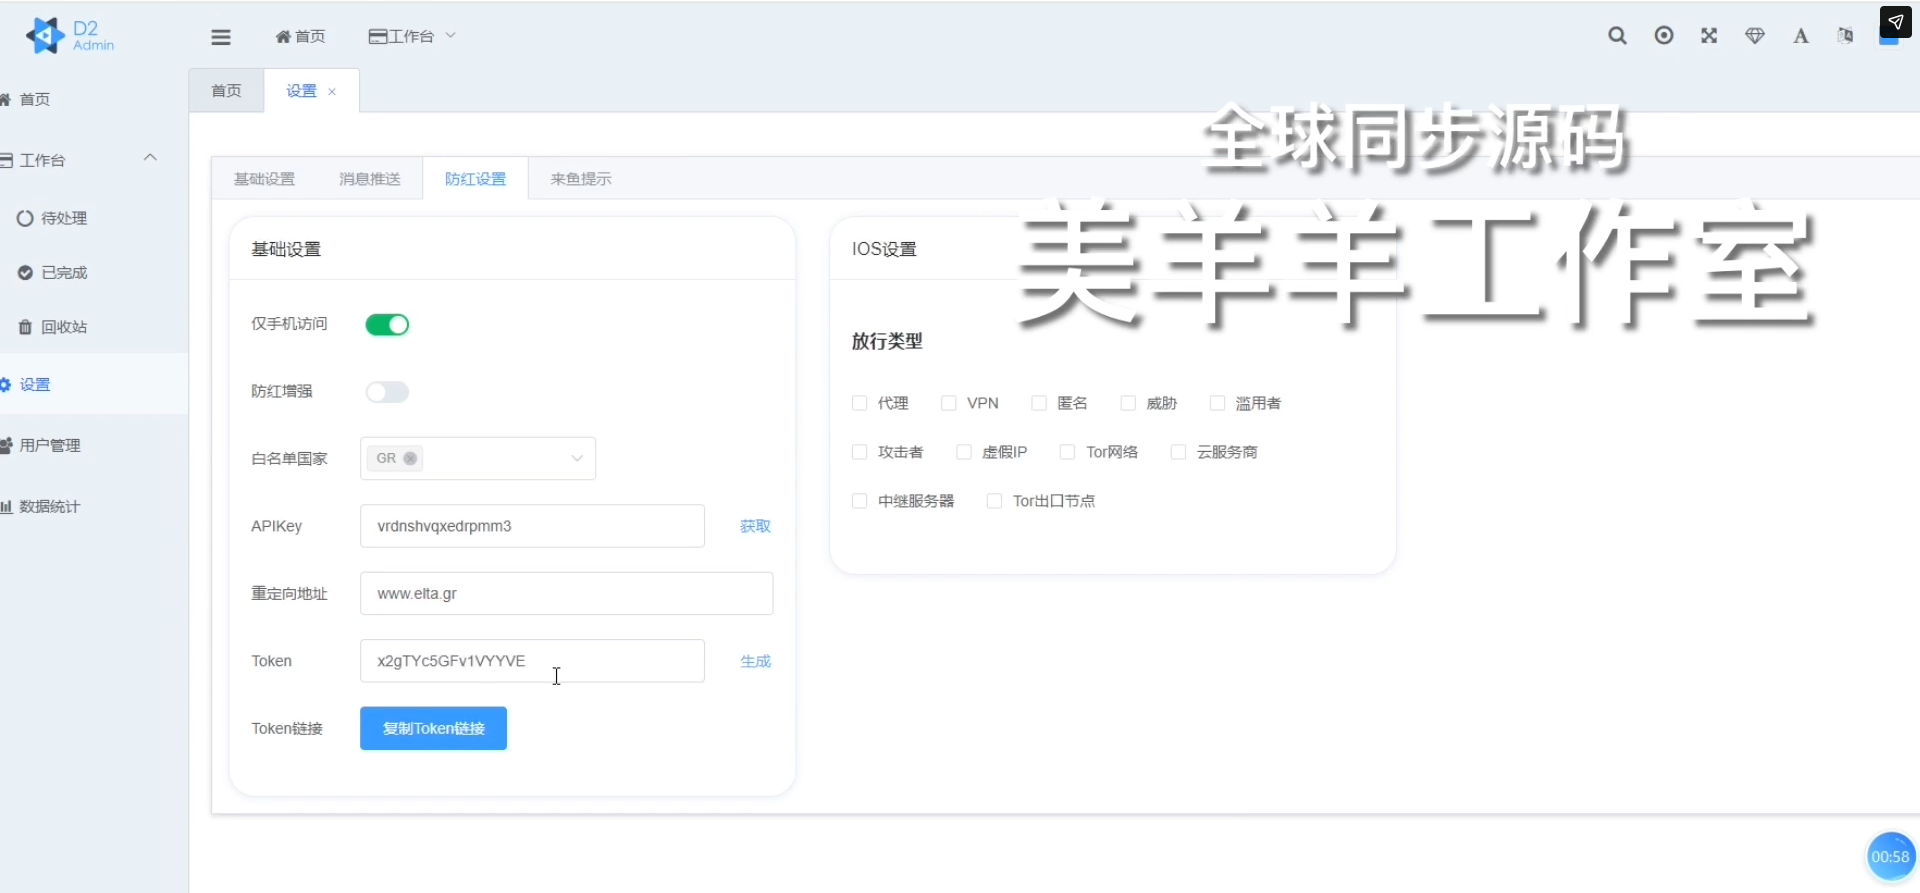Open the search icon in header
The height and width of the screenshot is (893, 1920).
pyautogui.click(x=1617, y=36)
